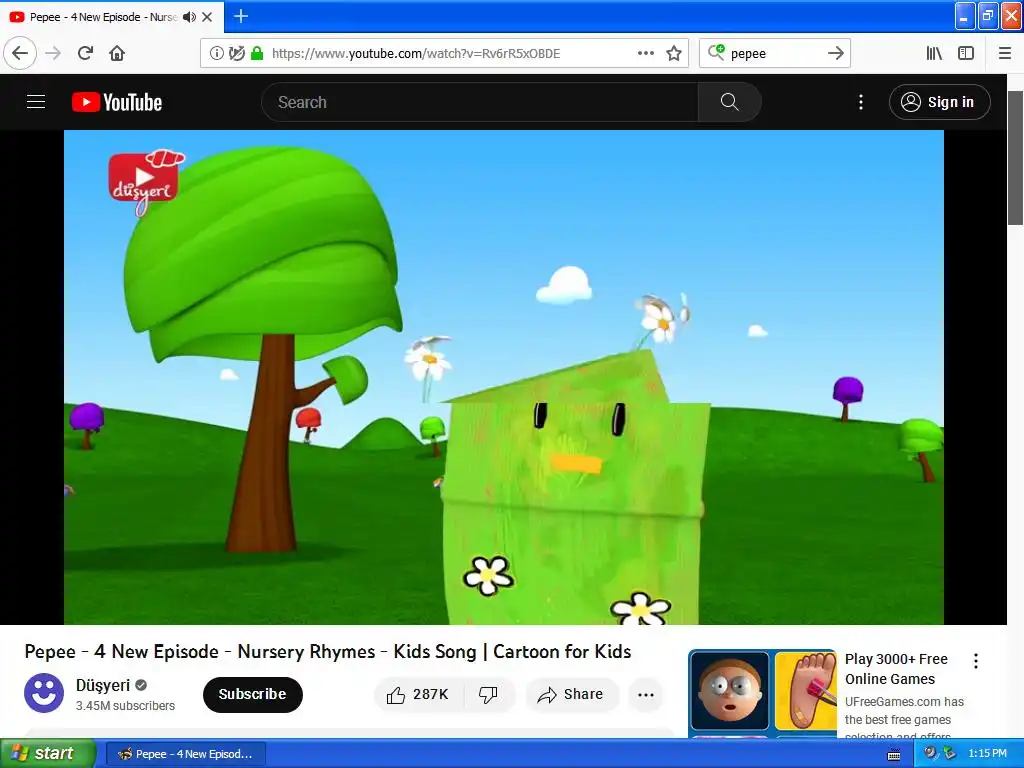Toggle the browser sidebar view
The image size is (1024, 768).
[x=966, y=53]
